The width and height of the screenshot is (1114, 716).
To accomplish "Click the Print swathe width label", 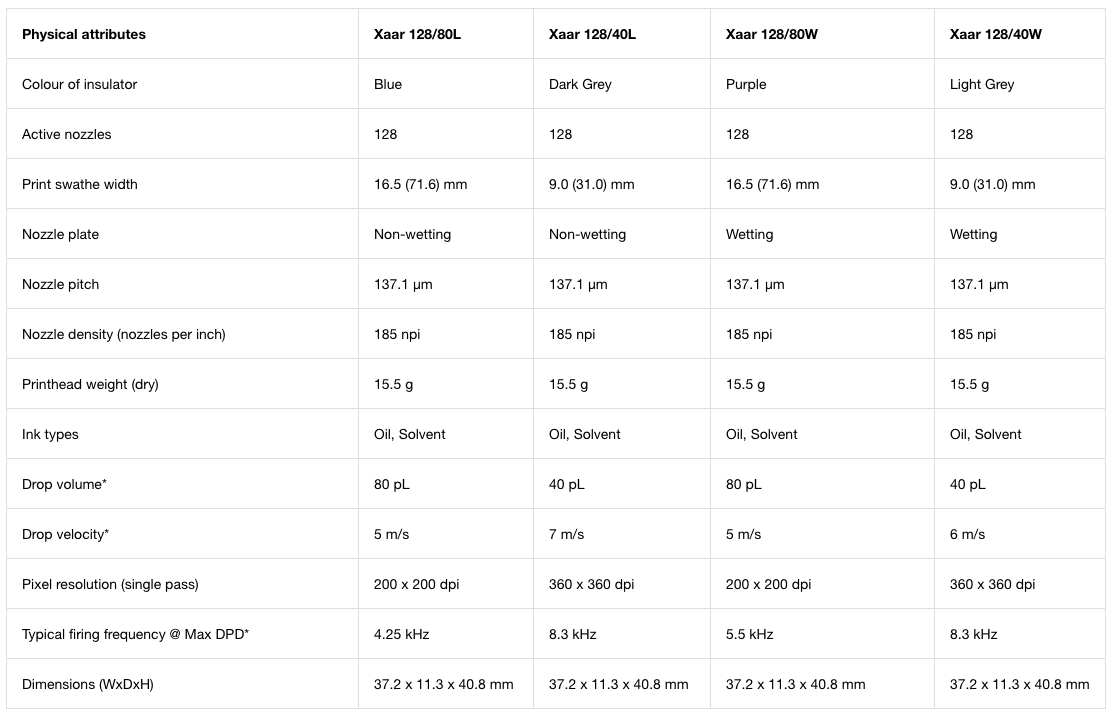I will tap(80, 184).
